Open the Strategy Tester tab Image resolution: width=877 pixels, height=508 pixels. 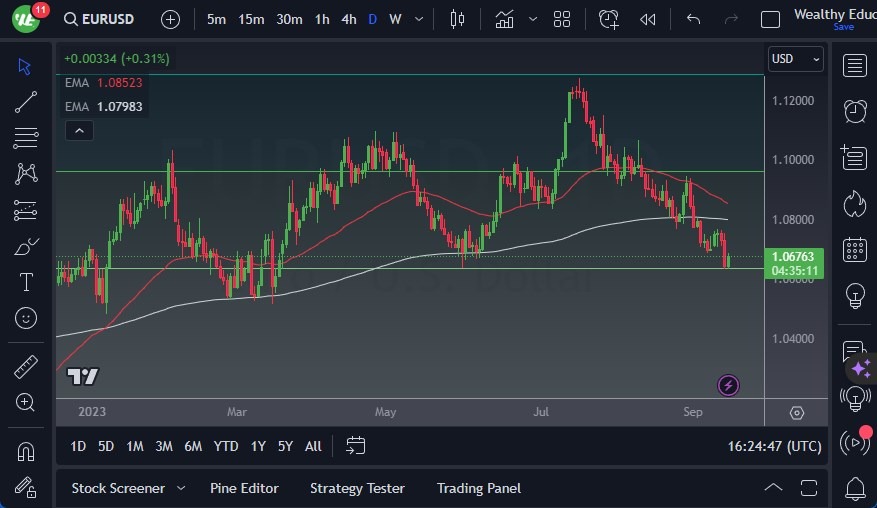coord(357,488)
